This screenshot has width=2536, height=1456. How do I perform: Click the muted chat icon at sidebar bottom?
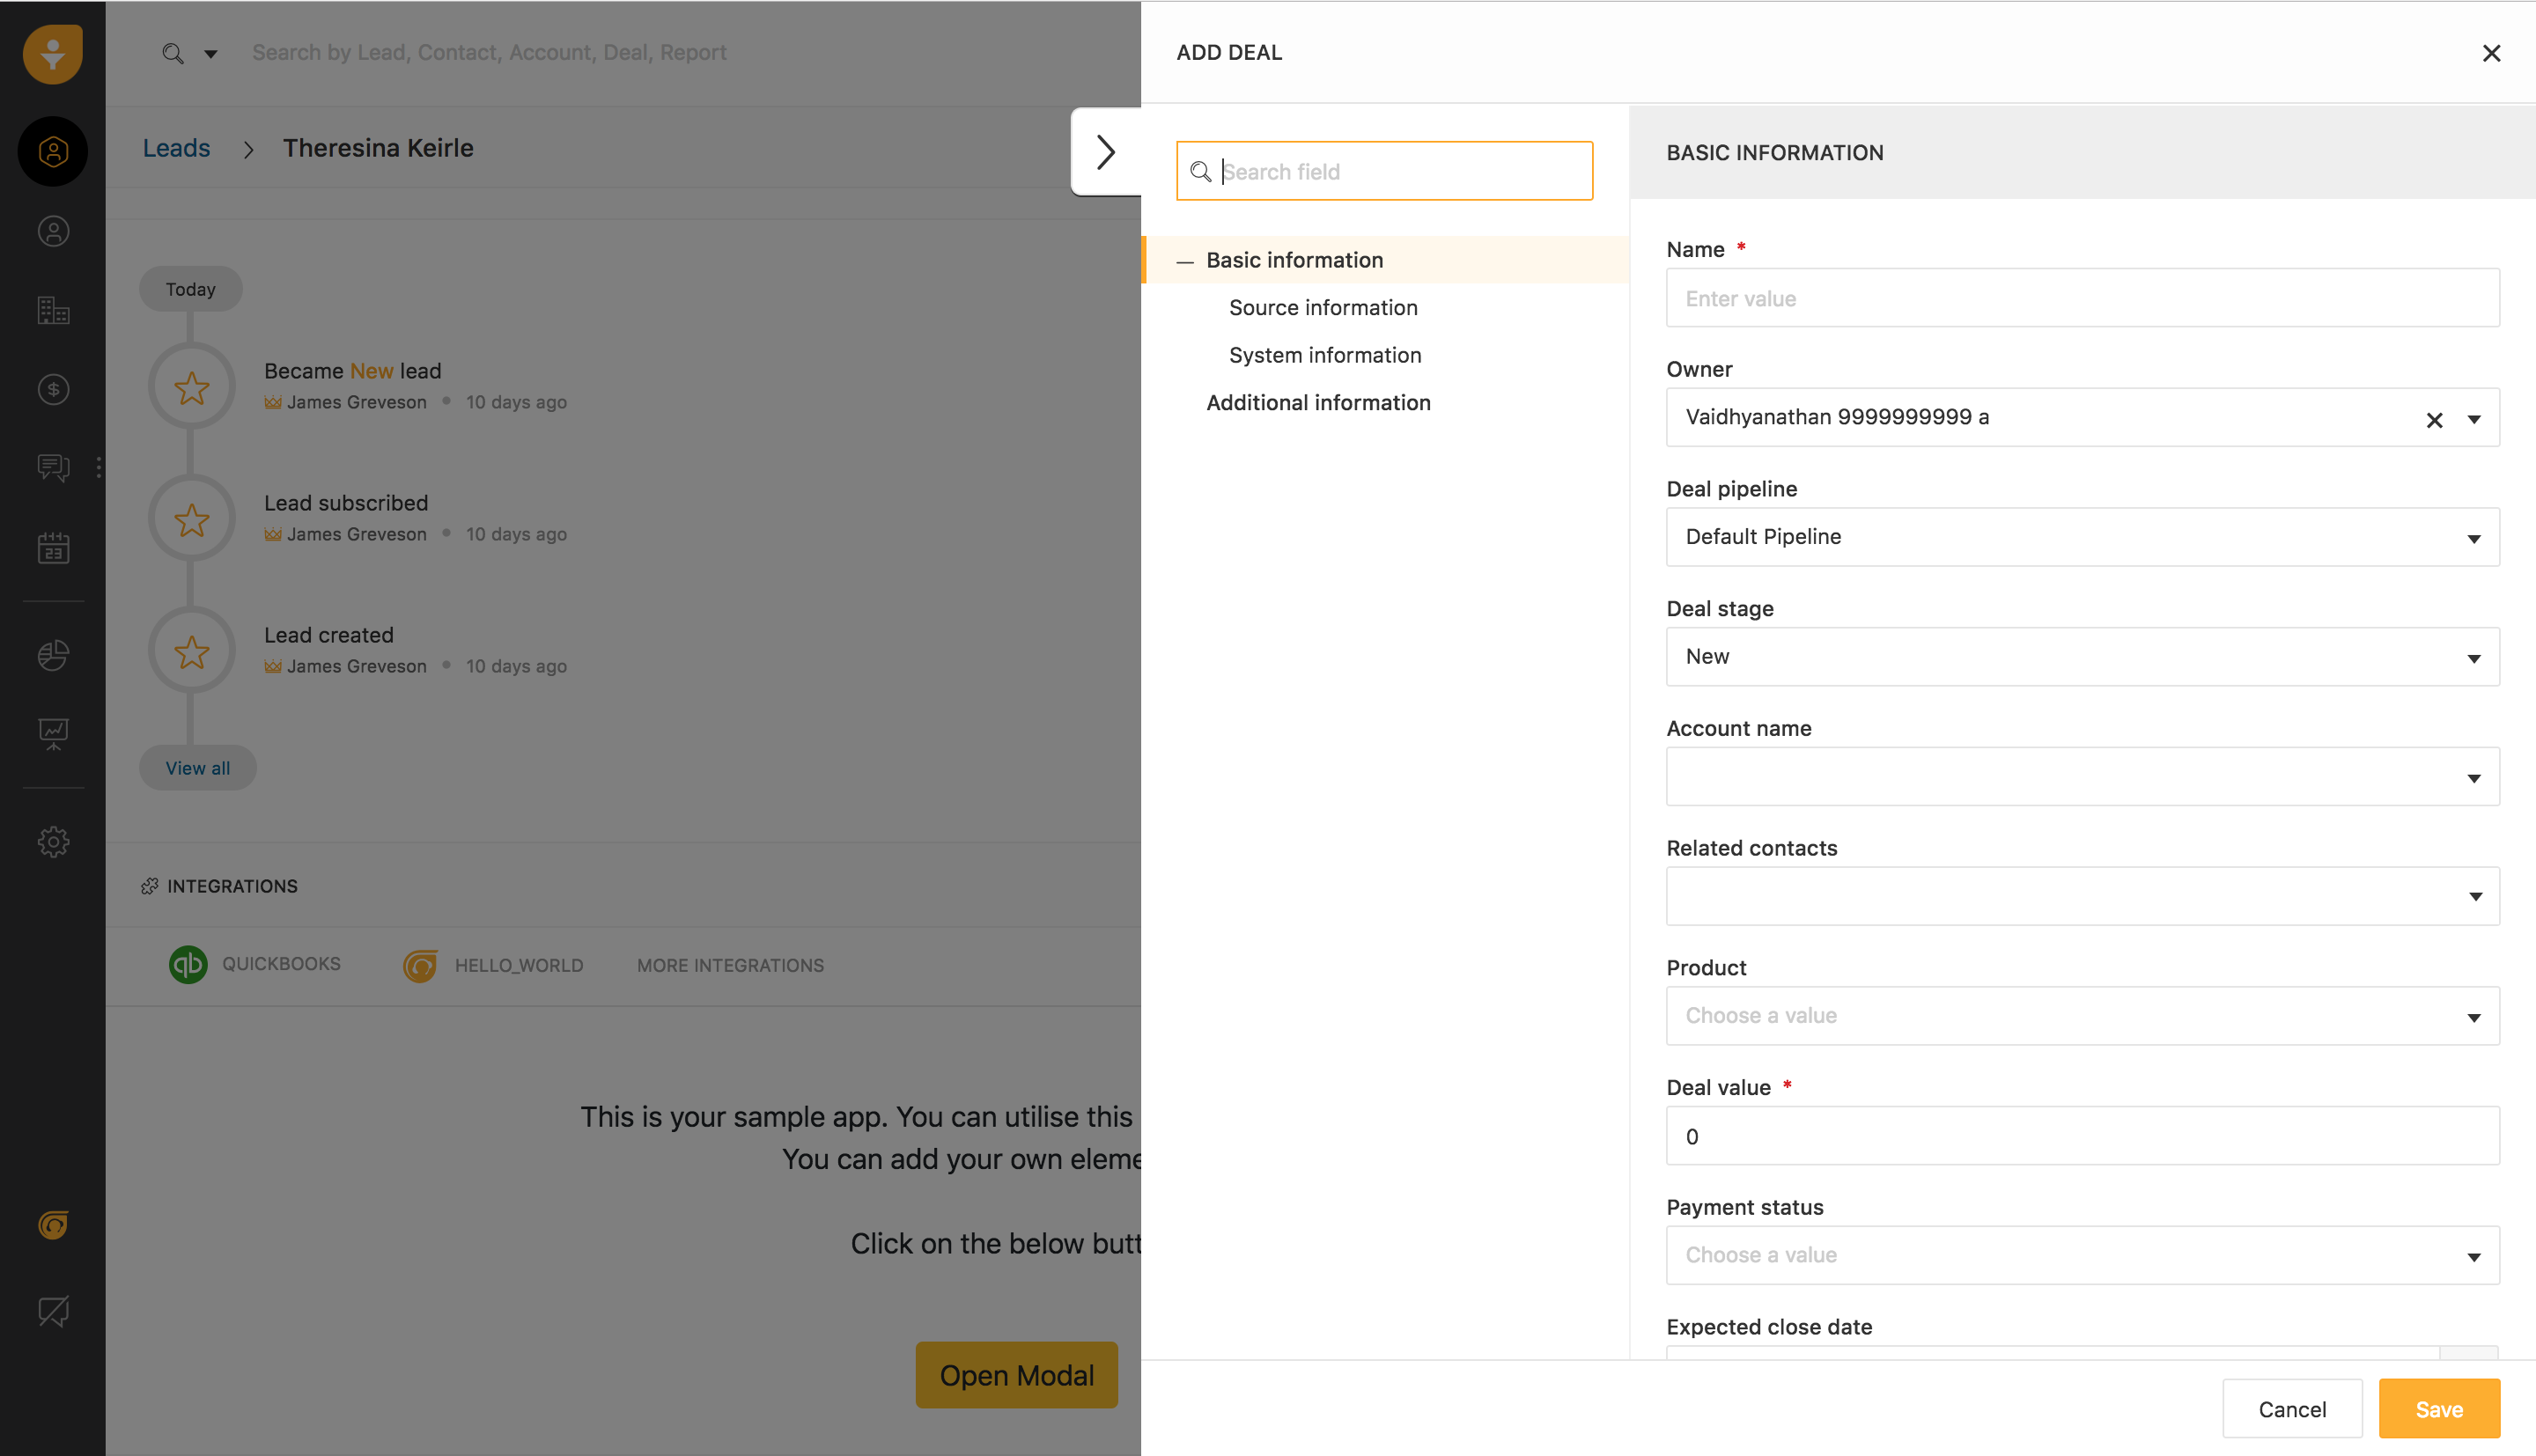[53, 1311]
